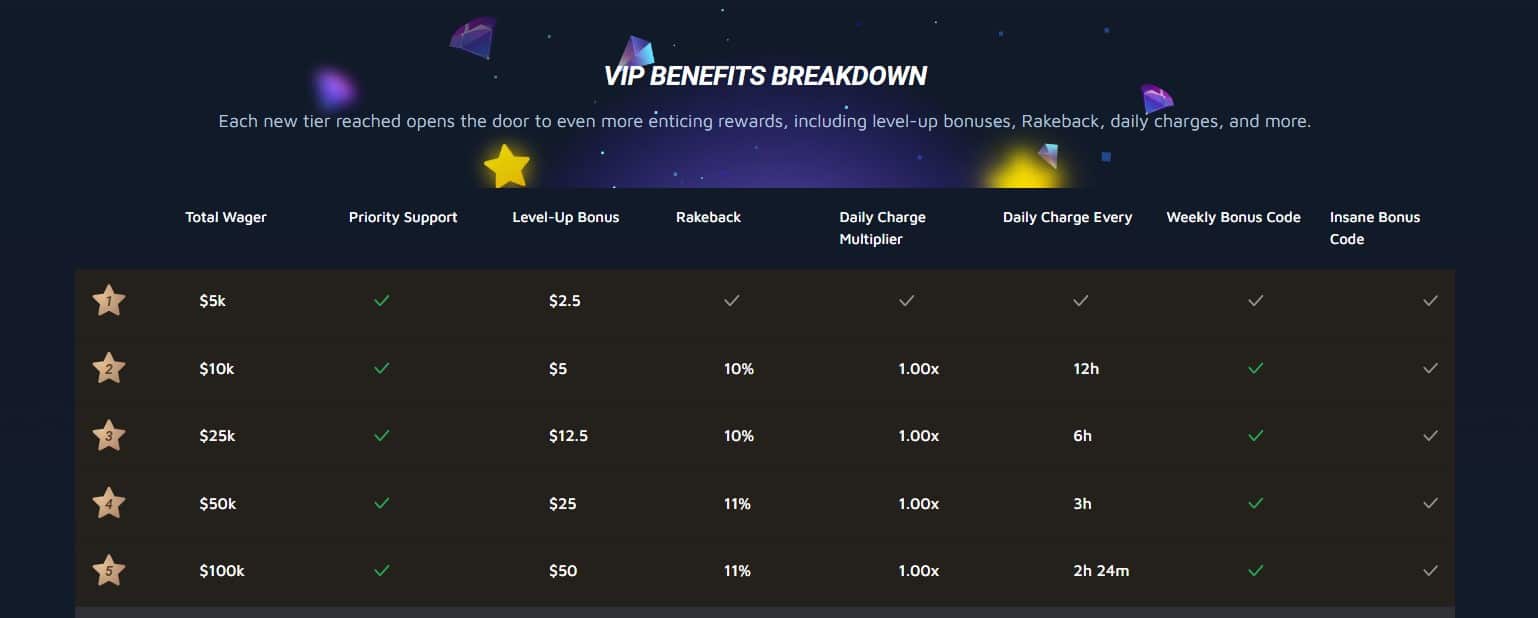The image size is (1538, 618).
Task: Click the Insane Bonus Code checkmark in $100k row
Action: [1431, 571]
